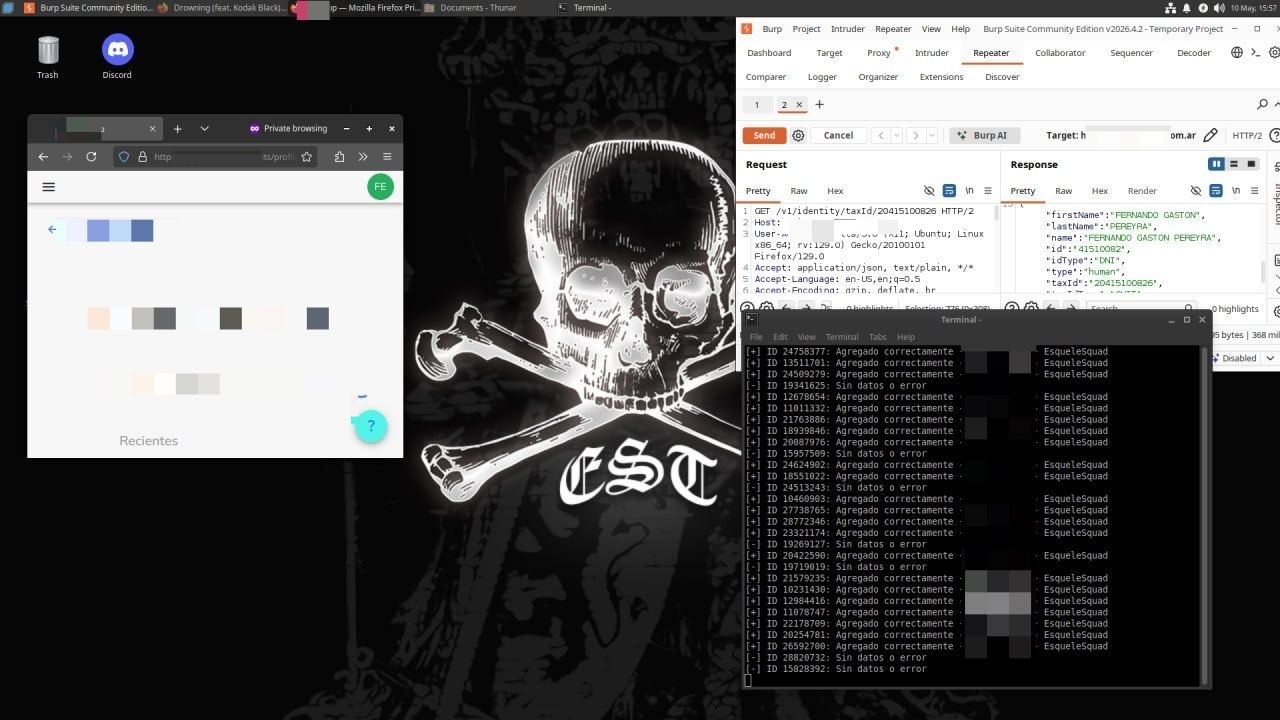This screenshot has width=1280, height=720.
Task: Go back in Firefox toolbar
Action: point(43,156)
